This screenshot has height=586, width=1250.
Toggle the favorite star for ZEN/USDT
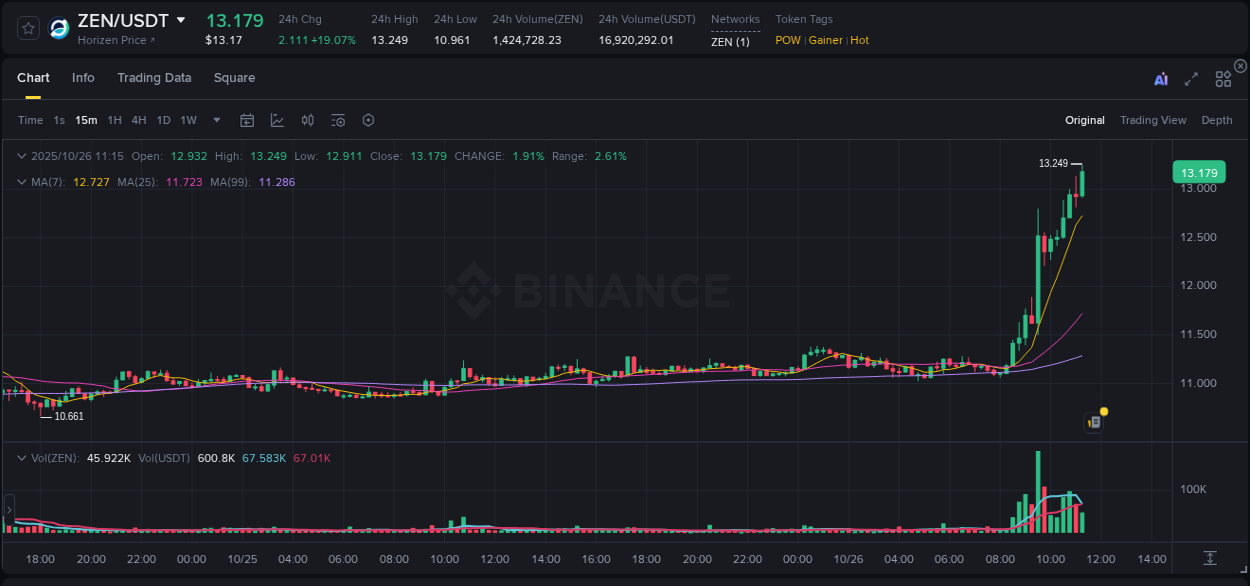click(x=26, y=28)
